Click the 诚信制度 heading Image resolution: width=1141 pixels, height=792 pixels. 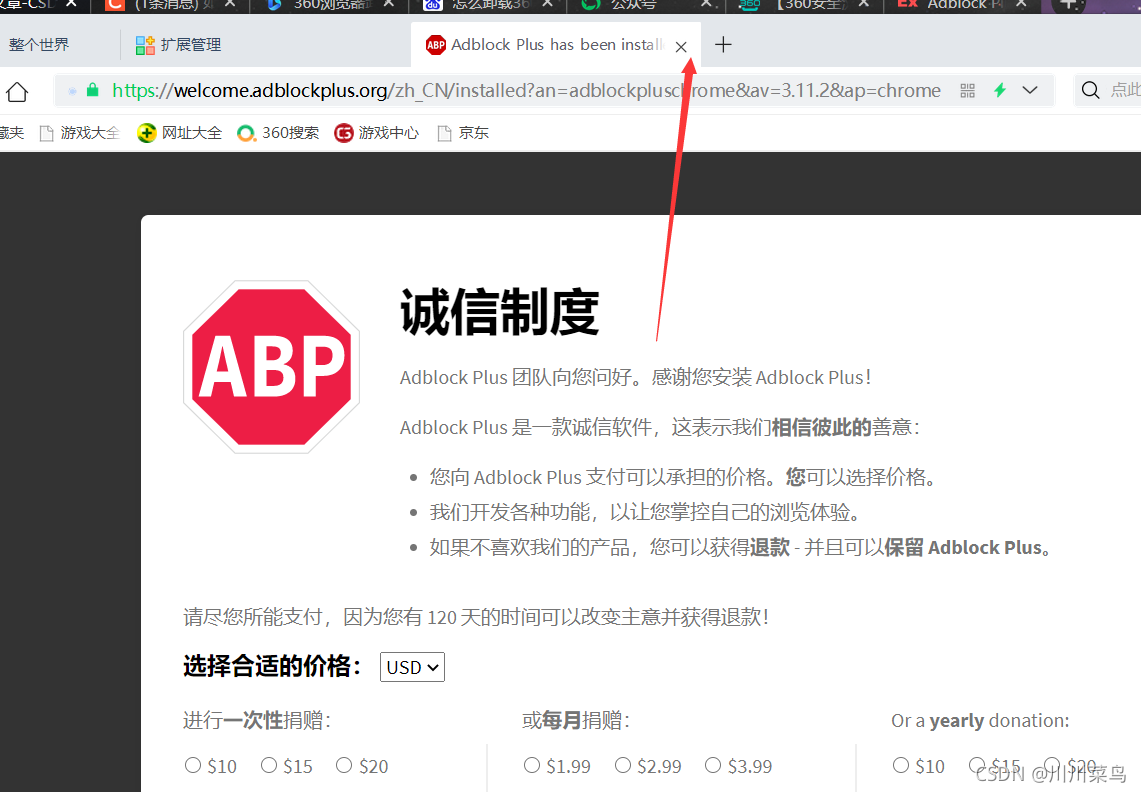(x=500, y=313)
